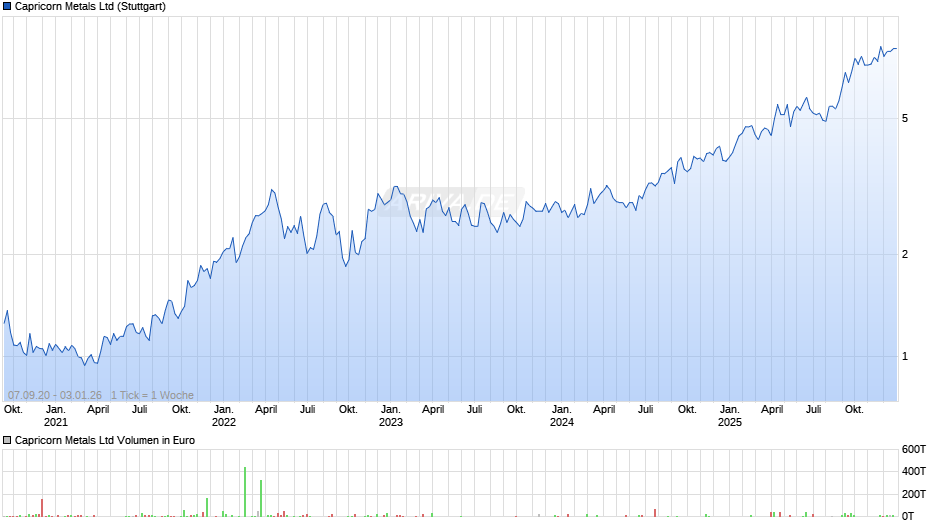This screenshot has width=940, height=526.
Task: Click the '1 Tick = 1 Woche' label
Action: point(152,395)
